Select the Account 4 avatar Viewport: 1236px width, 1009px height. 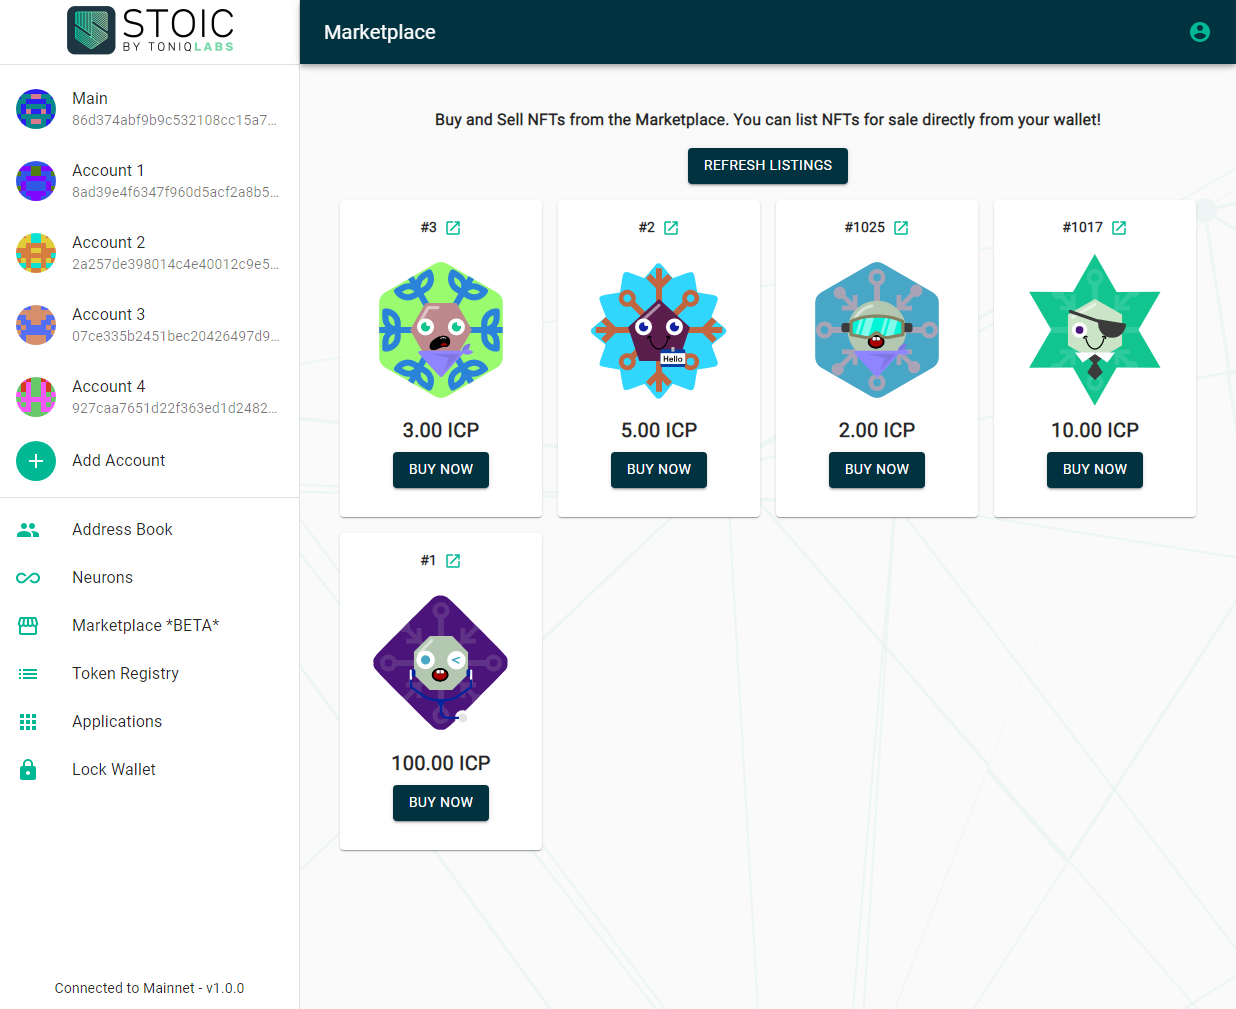pos(36,397)
